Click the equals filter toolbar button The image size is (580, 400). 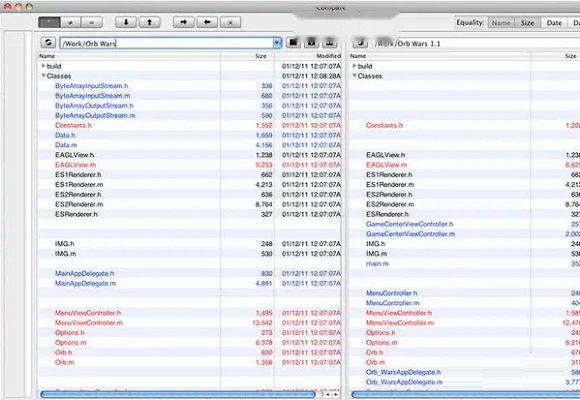click(x=91, y=22)
